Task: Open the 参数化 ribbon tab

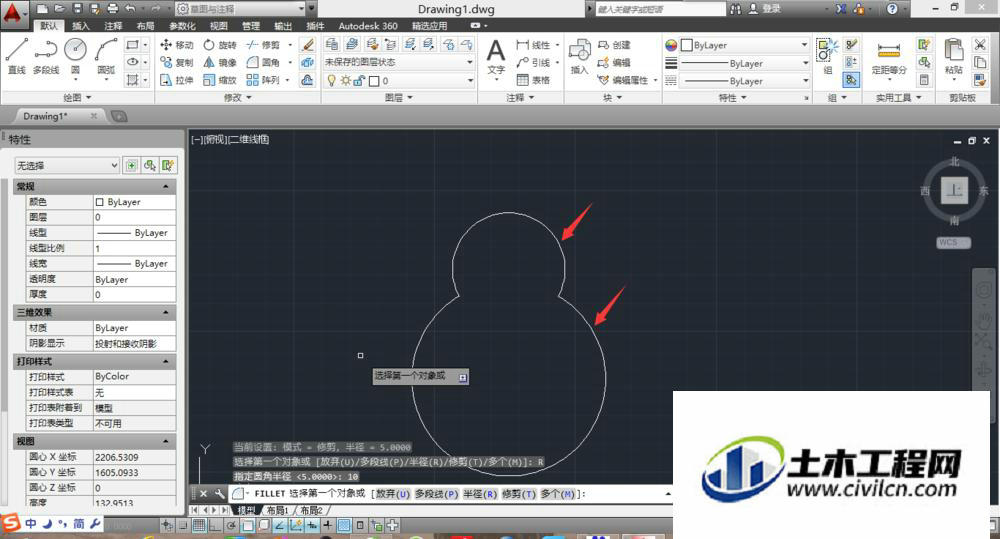Action: coord(182,26)
